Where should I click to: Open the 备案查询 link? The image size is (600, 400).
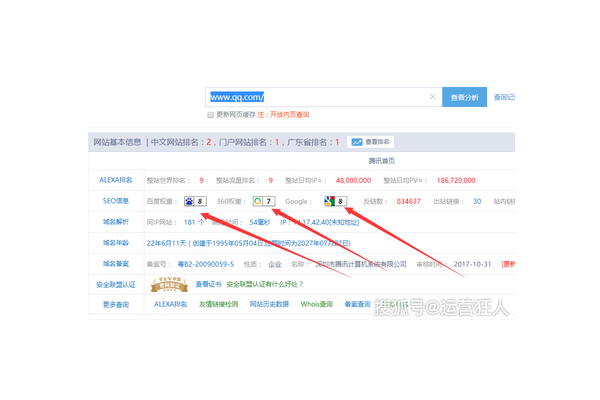pyautogui.click(x=357, y=304)
